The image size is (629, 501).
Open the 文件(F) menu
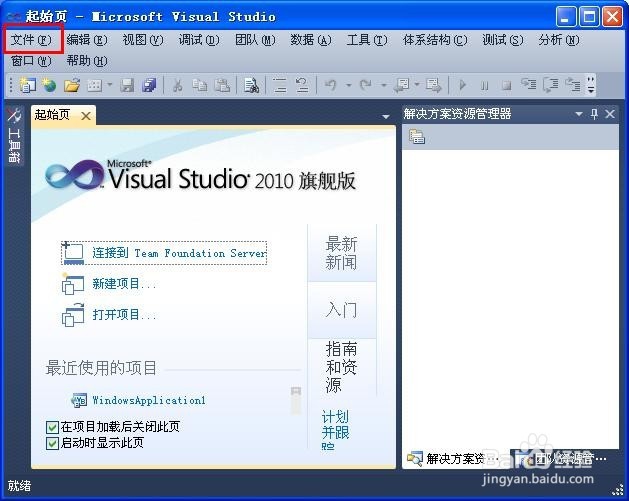point(31,40)
